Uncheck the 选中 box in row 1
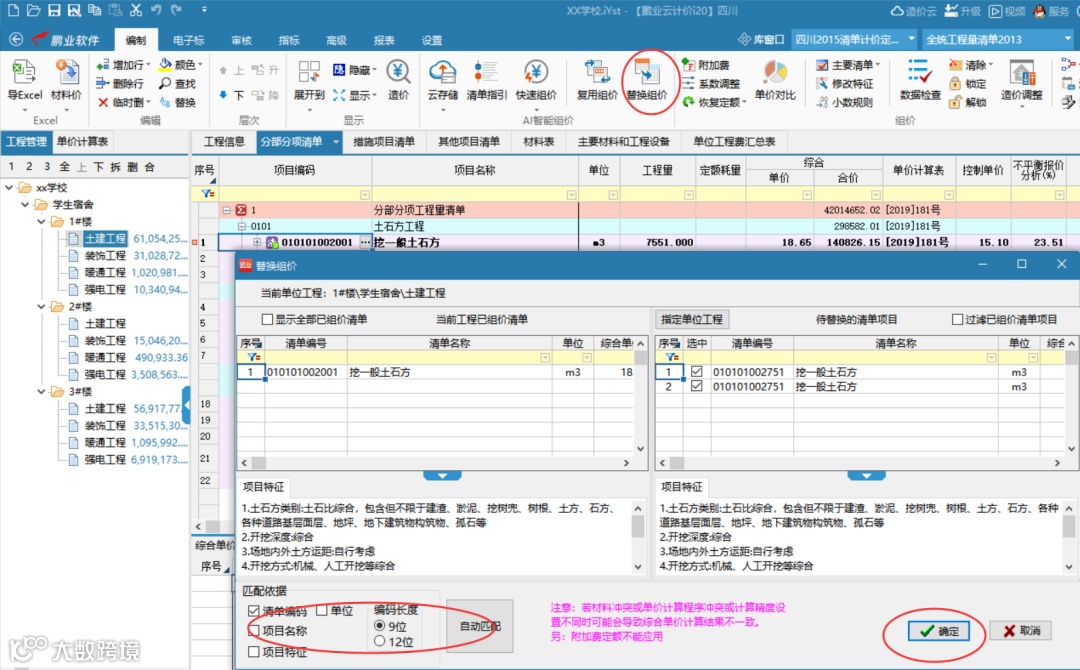Screen dimensions: 1080x670 tap(696, 371)
